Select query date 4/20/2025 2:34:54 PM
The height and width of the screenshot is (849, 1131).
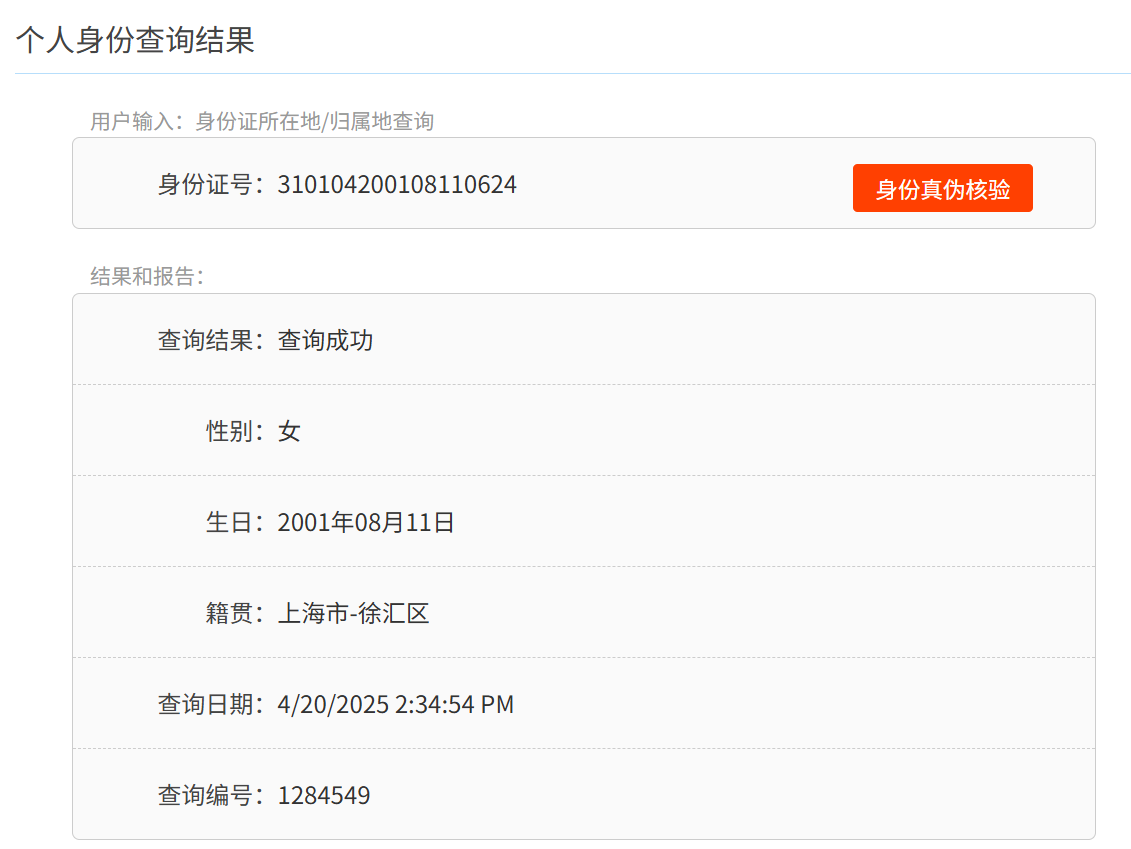click(395, 705)
